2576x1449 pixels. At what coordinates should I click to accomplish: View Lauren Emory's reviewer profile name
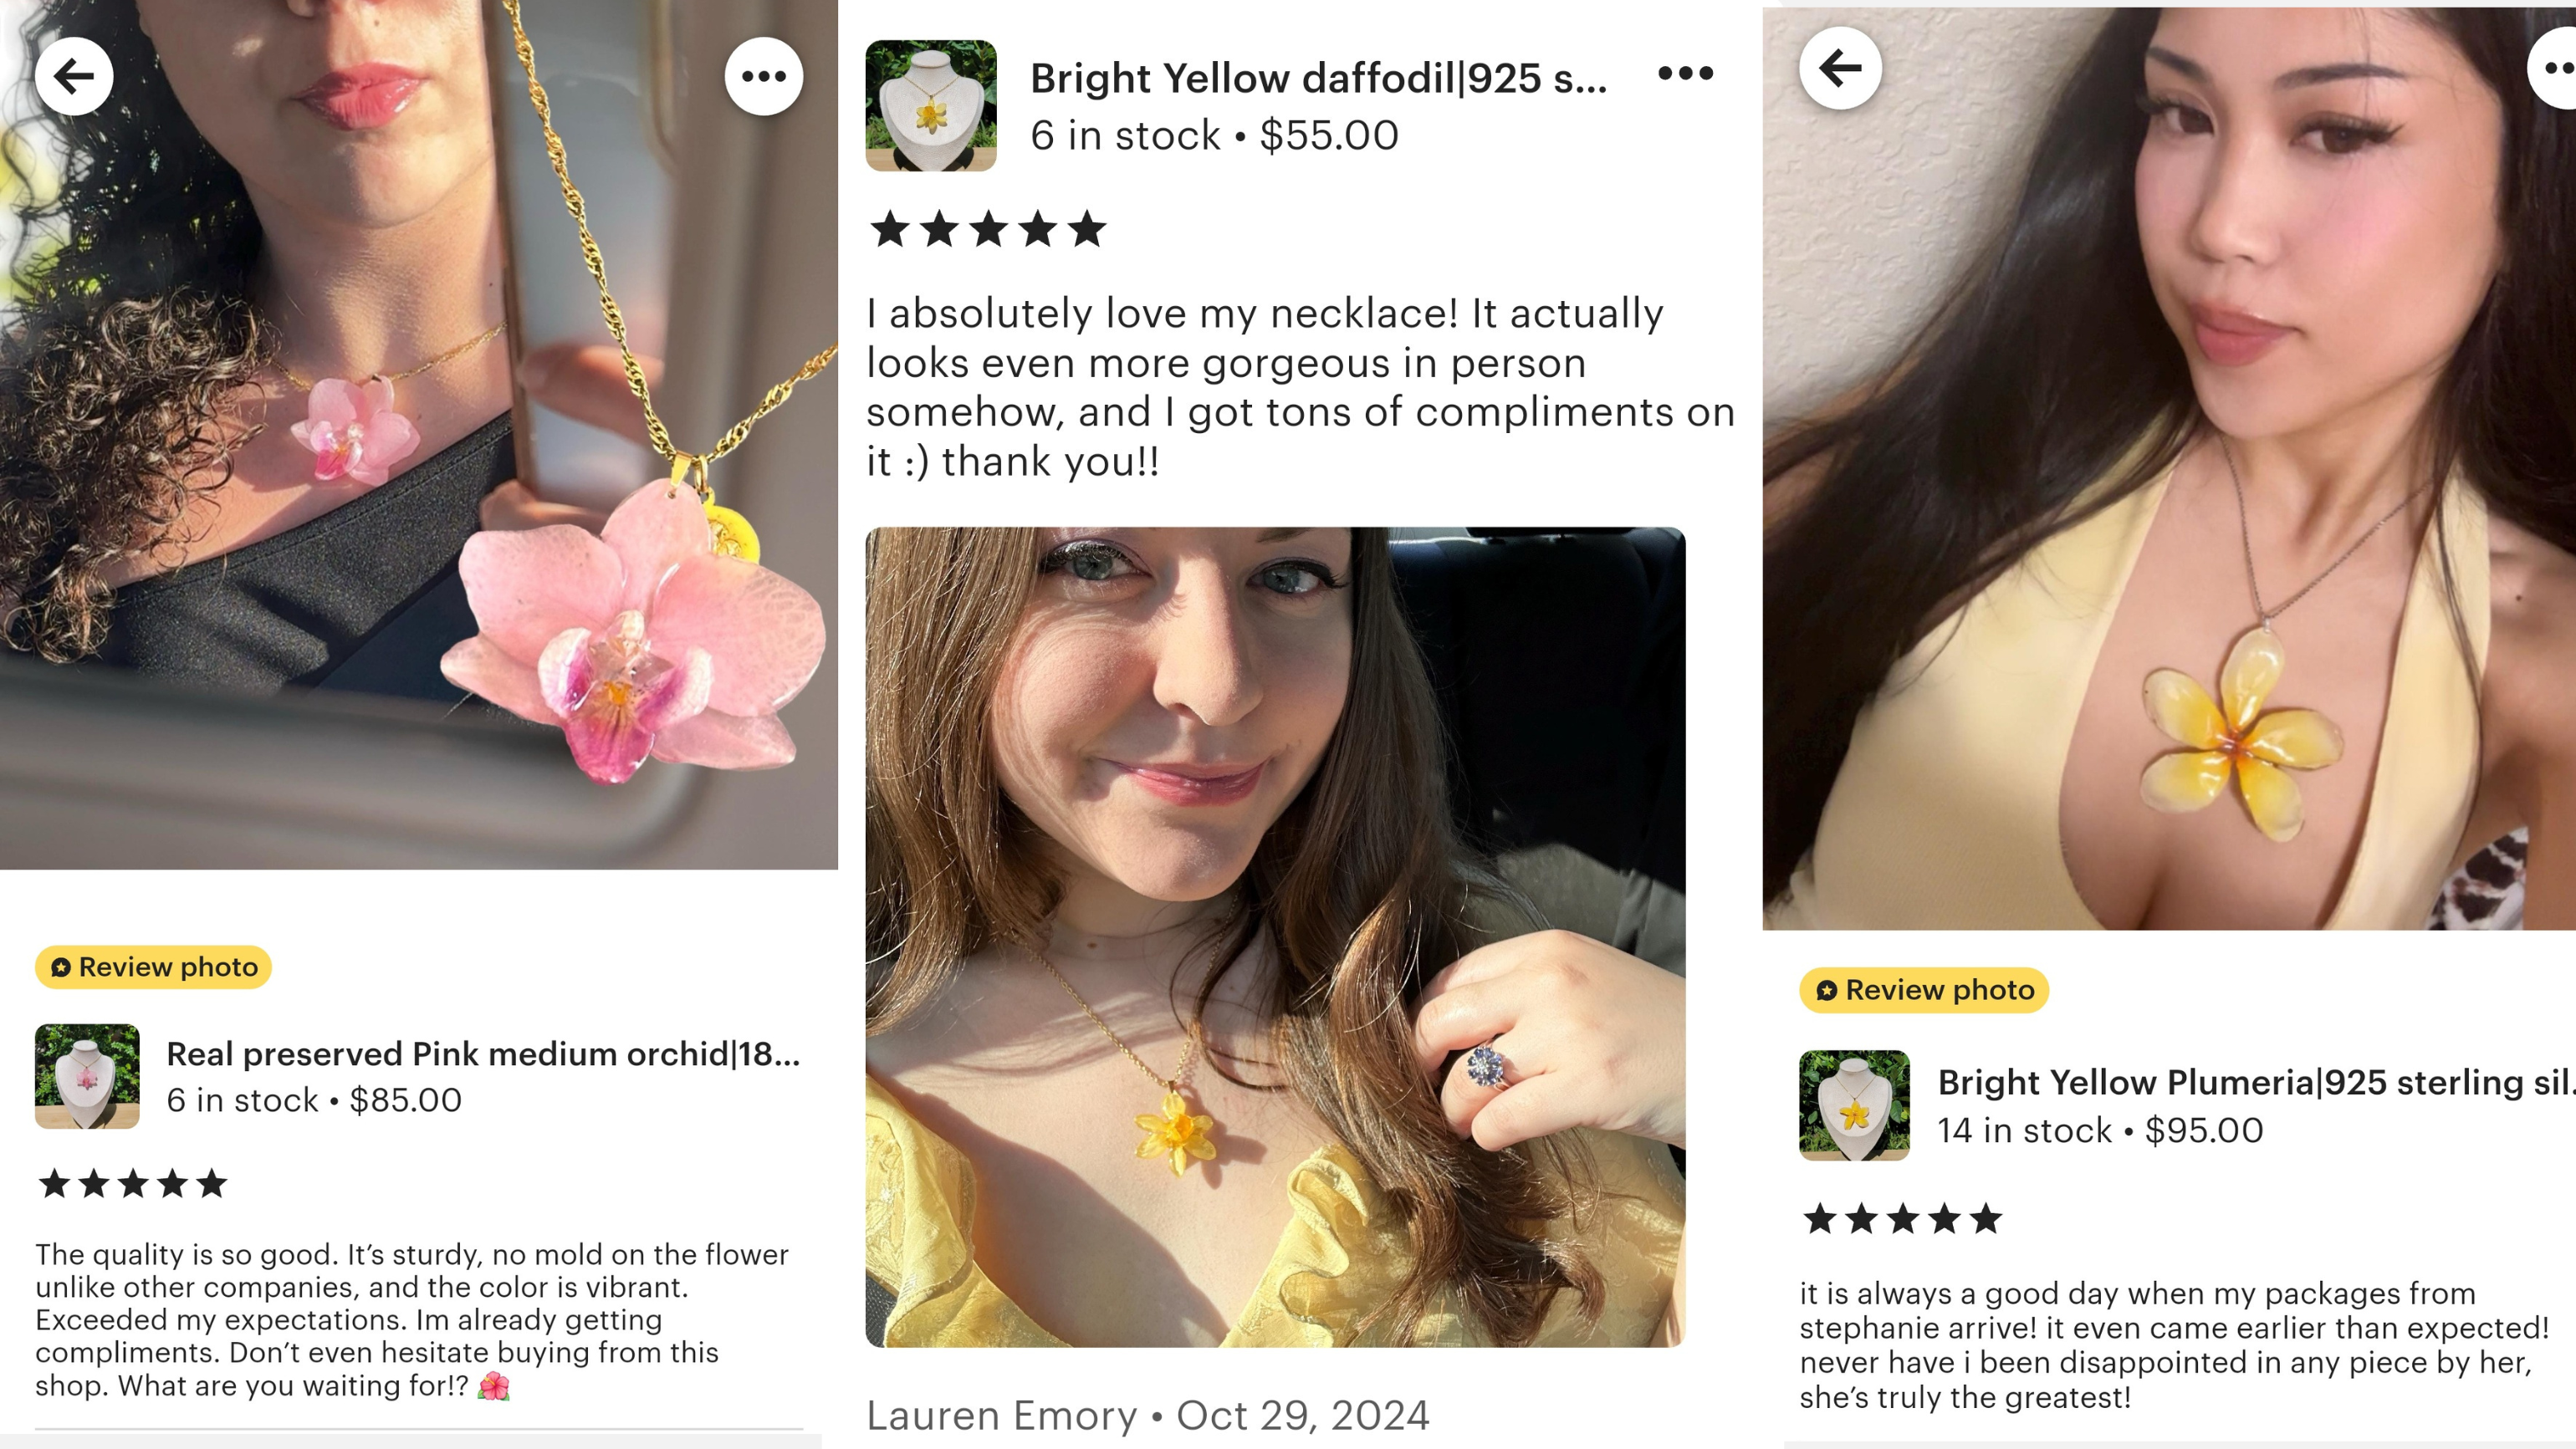tap(1002, 1415)
